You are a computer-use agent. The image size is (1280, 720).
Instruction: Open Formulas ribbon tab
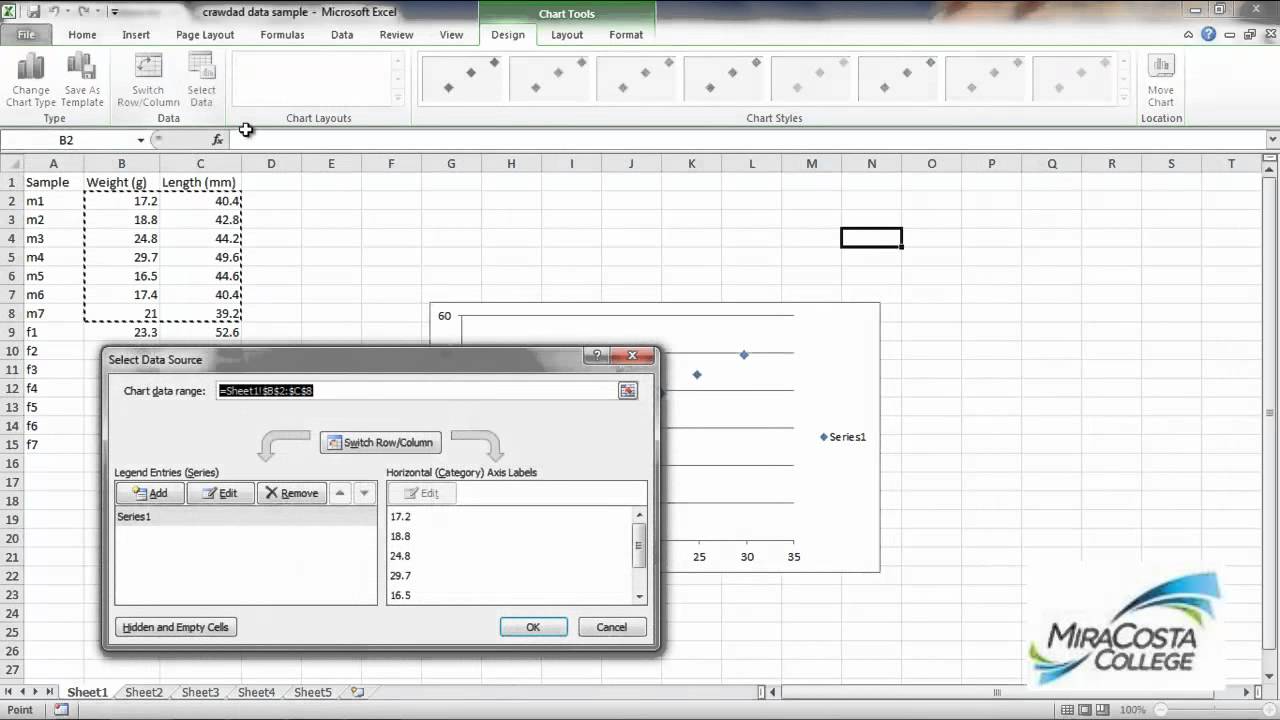click(282, 34)
